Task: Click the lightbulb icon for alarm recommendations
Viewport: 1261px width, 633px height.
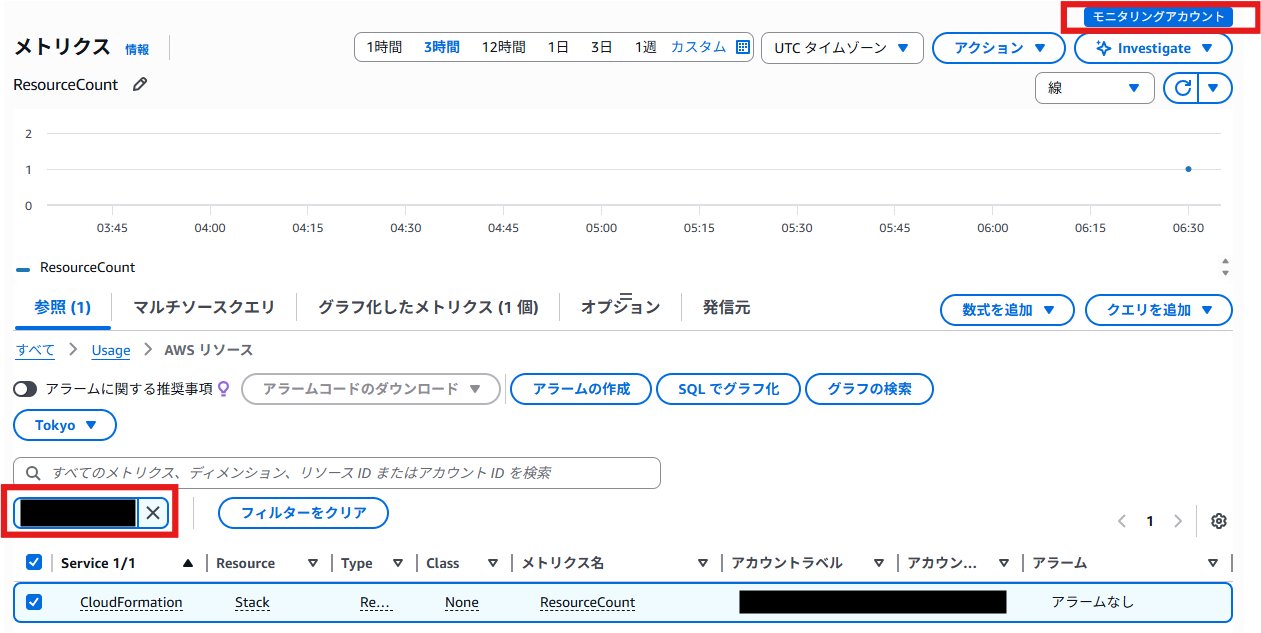Action: (x=224, y=389)
